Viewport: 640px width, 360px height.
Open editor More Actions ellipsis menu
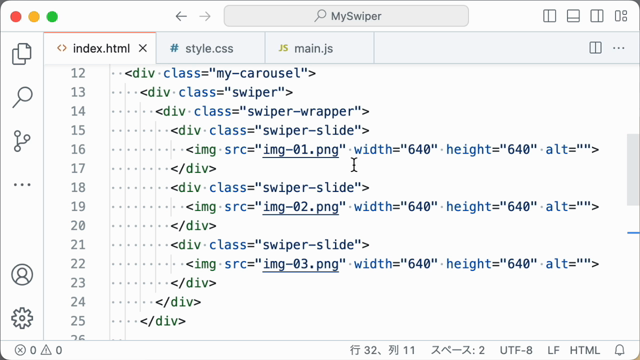pos(619,48)
